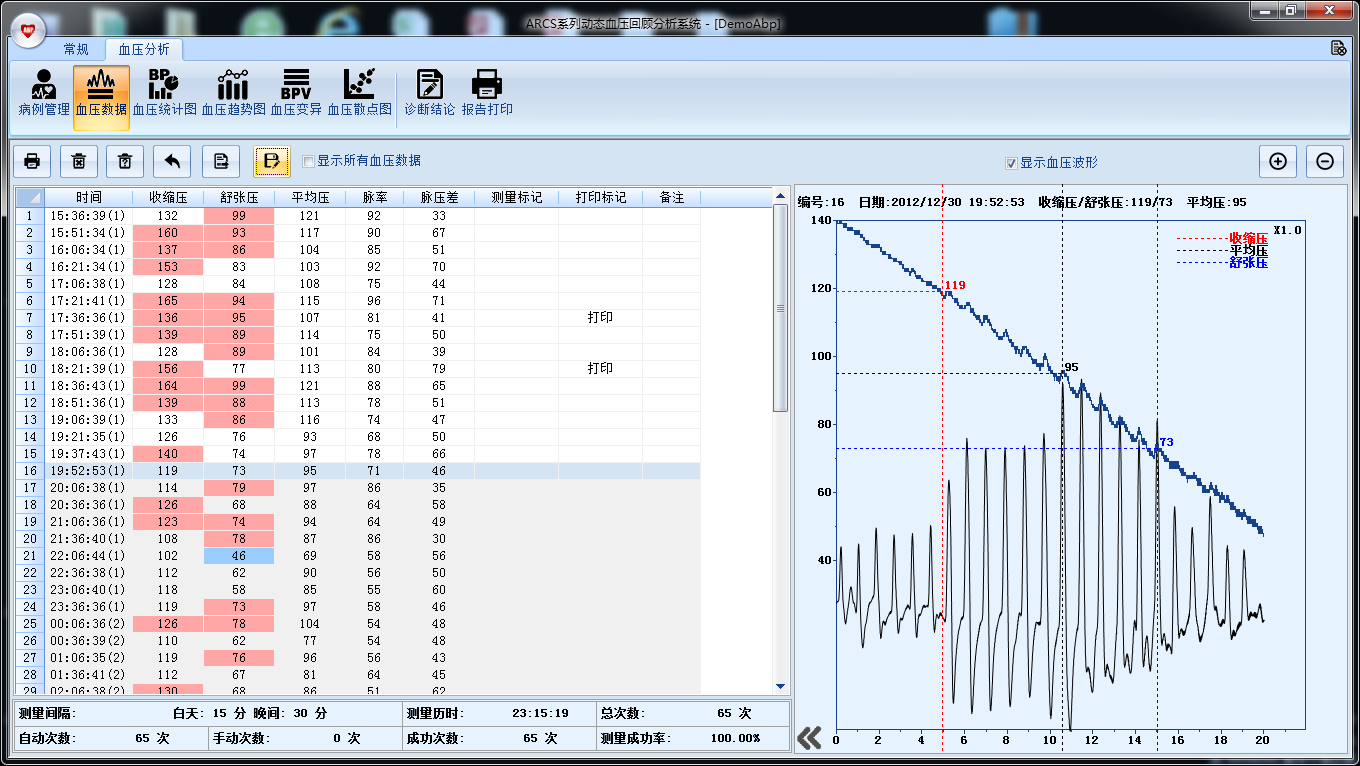Collapse the chart panel with the double-chevron
The width and height of the screenshot is (1360, 766).
[809, 737]
